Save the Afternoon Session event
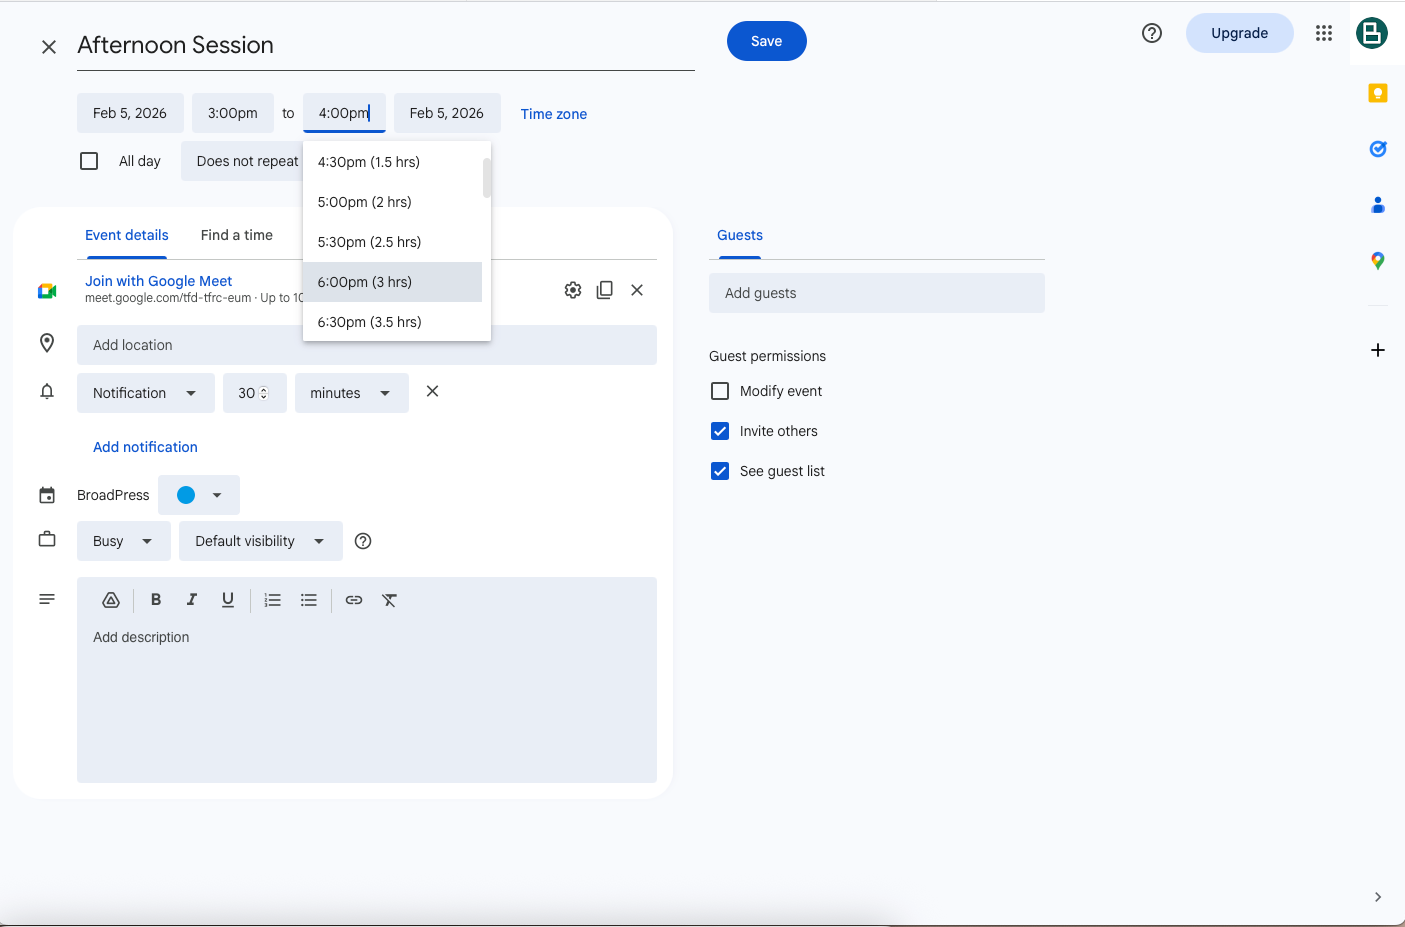Image resolution: width=1405 pixels, height=927 pixels. [x=767, y=41]
